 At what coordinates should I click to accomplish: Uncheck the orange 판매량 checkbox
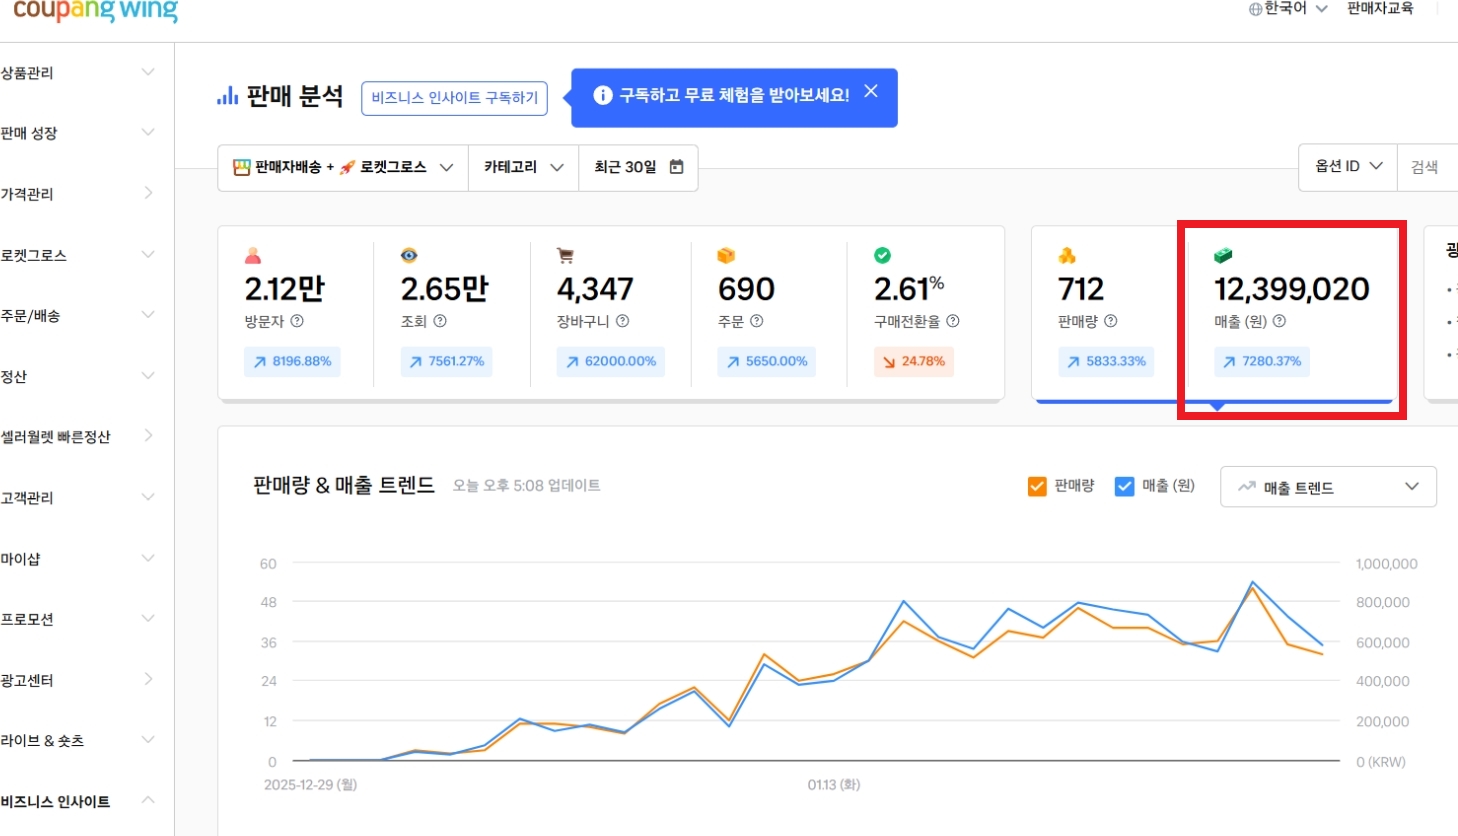[x=1037, y=486]
